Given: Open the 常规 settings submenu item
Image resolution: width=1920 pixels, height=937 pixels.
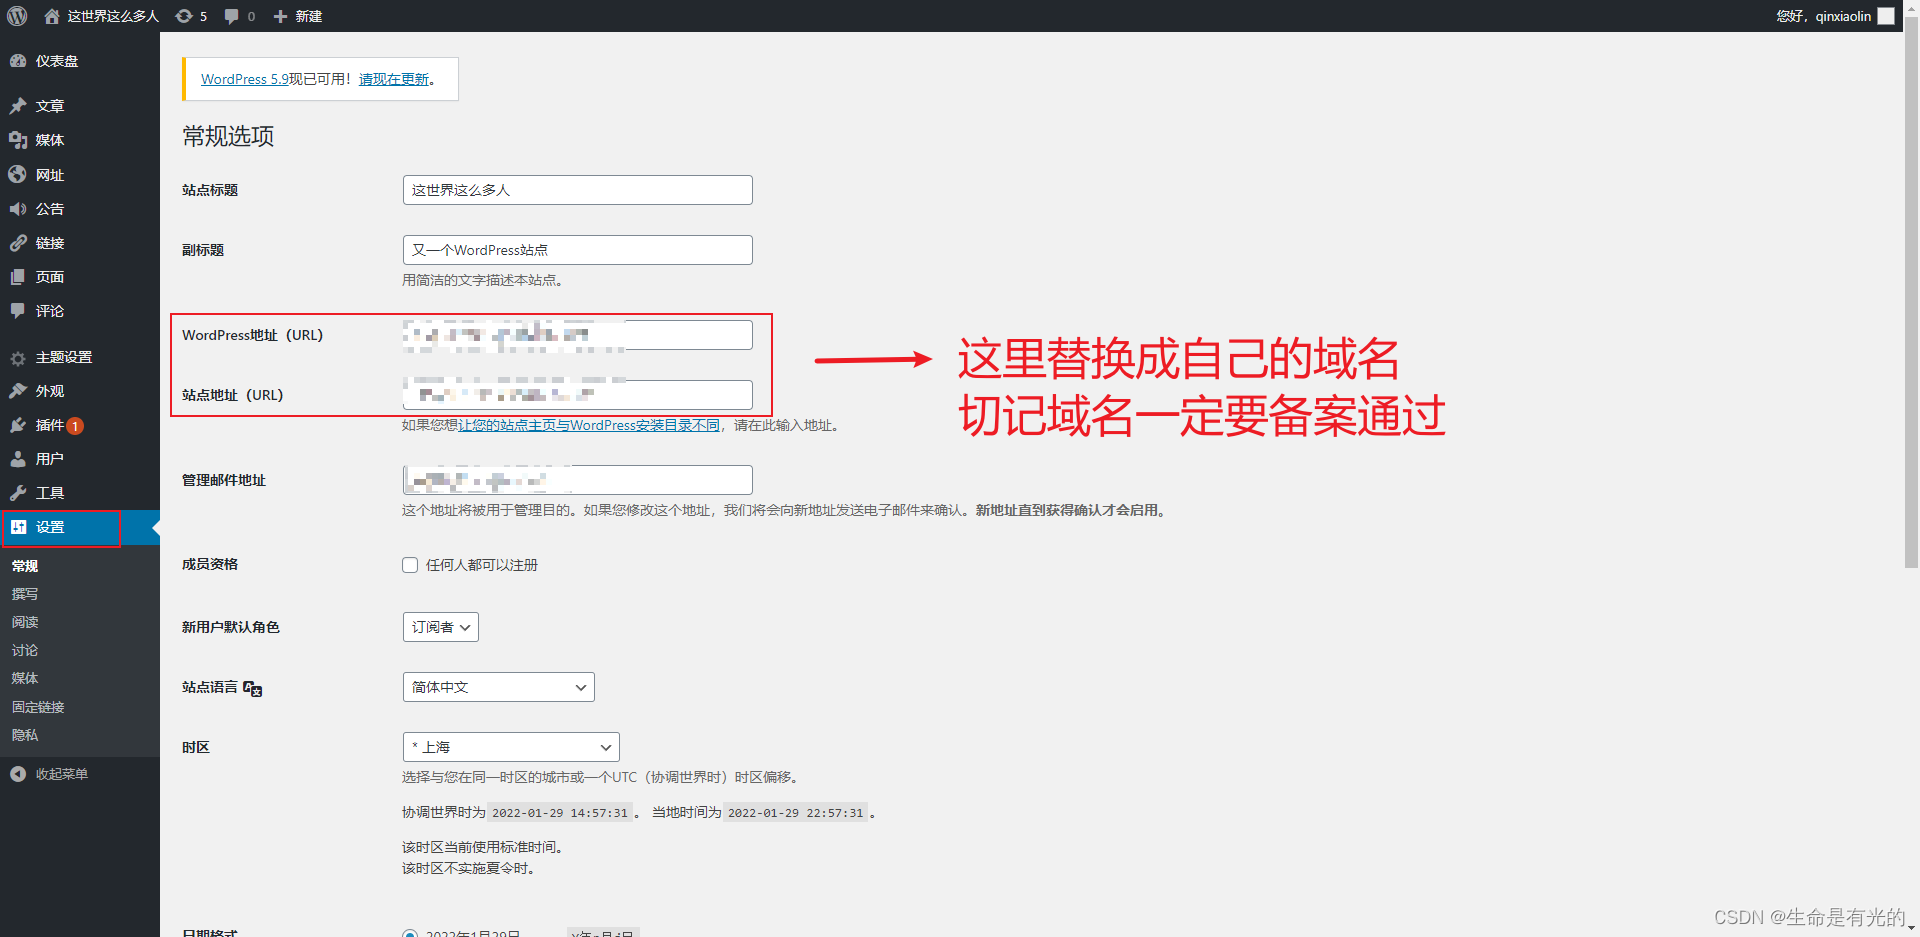Looking at the screenshot, I should (x=25, y=566).
